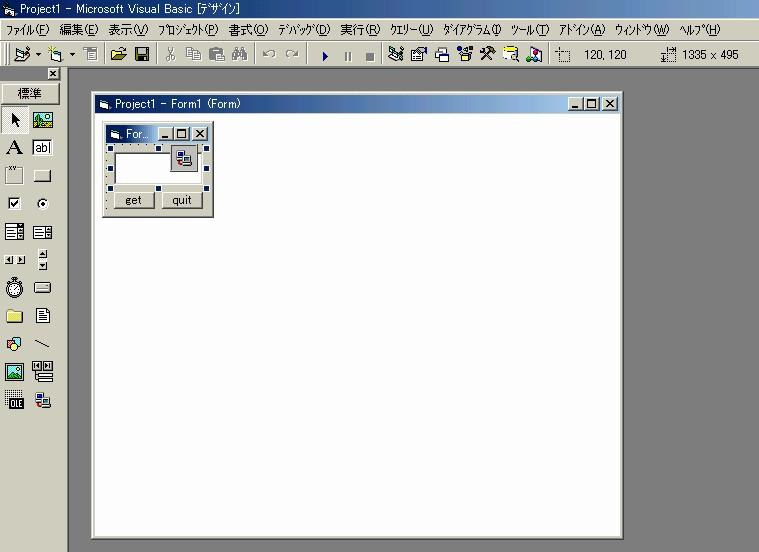Open the 編集(E) menu
The height and width of the screenshot is (552, 759).
click(x=79, y=30)
